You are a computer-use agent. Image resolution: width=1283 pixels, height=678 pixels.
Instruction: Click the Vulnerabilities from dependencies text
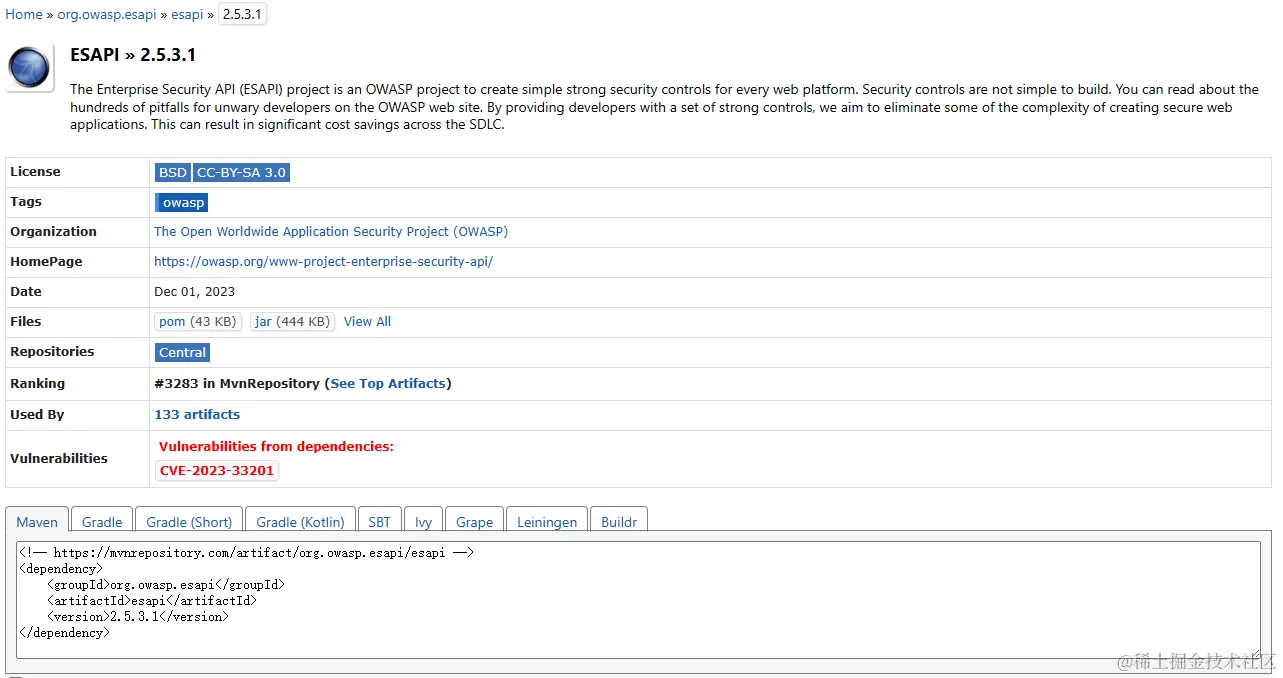coord(276,446)
